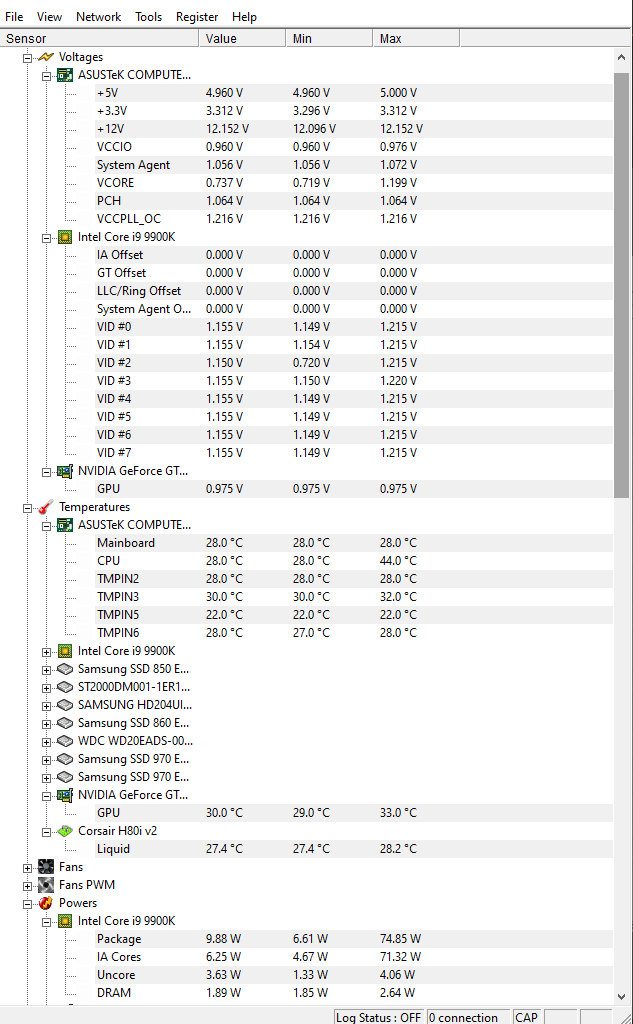The width and height of the screenshot is (633, 1024).
Task: Click the Voltages lightning bolt icon
Action: (46, 57)
